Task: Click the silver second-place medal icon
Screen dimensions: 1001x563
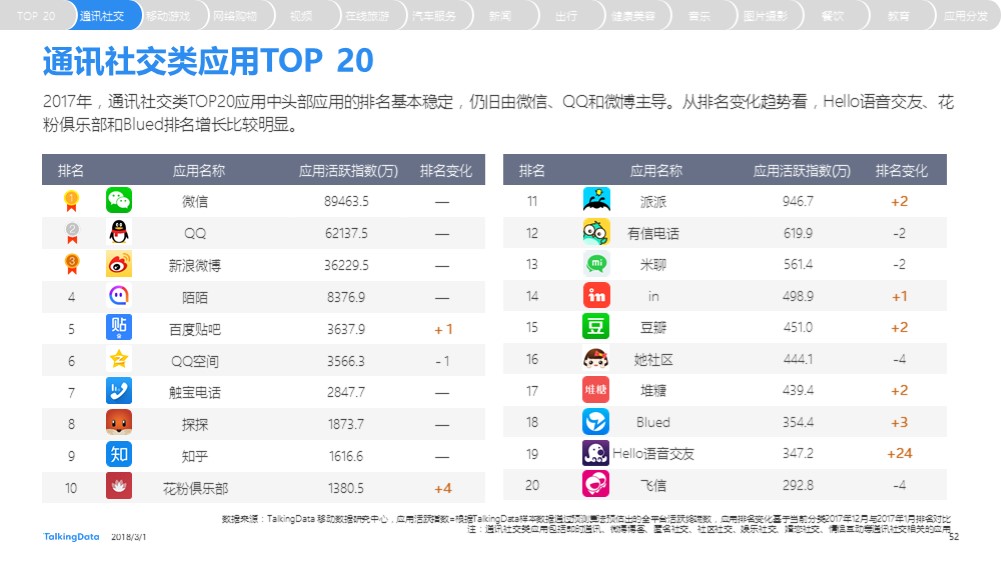Action: coord(72,233)
